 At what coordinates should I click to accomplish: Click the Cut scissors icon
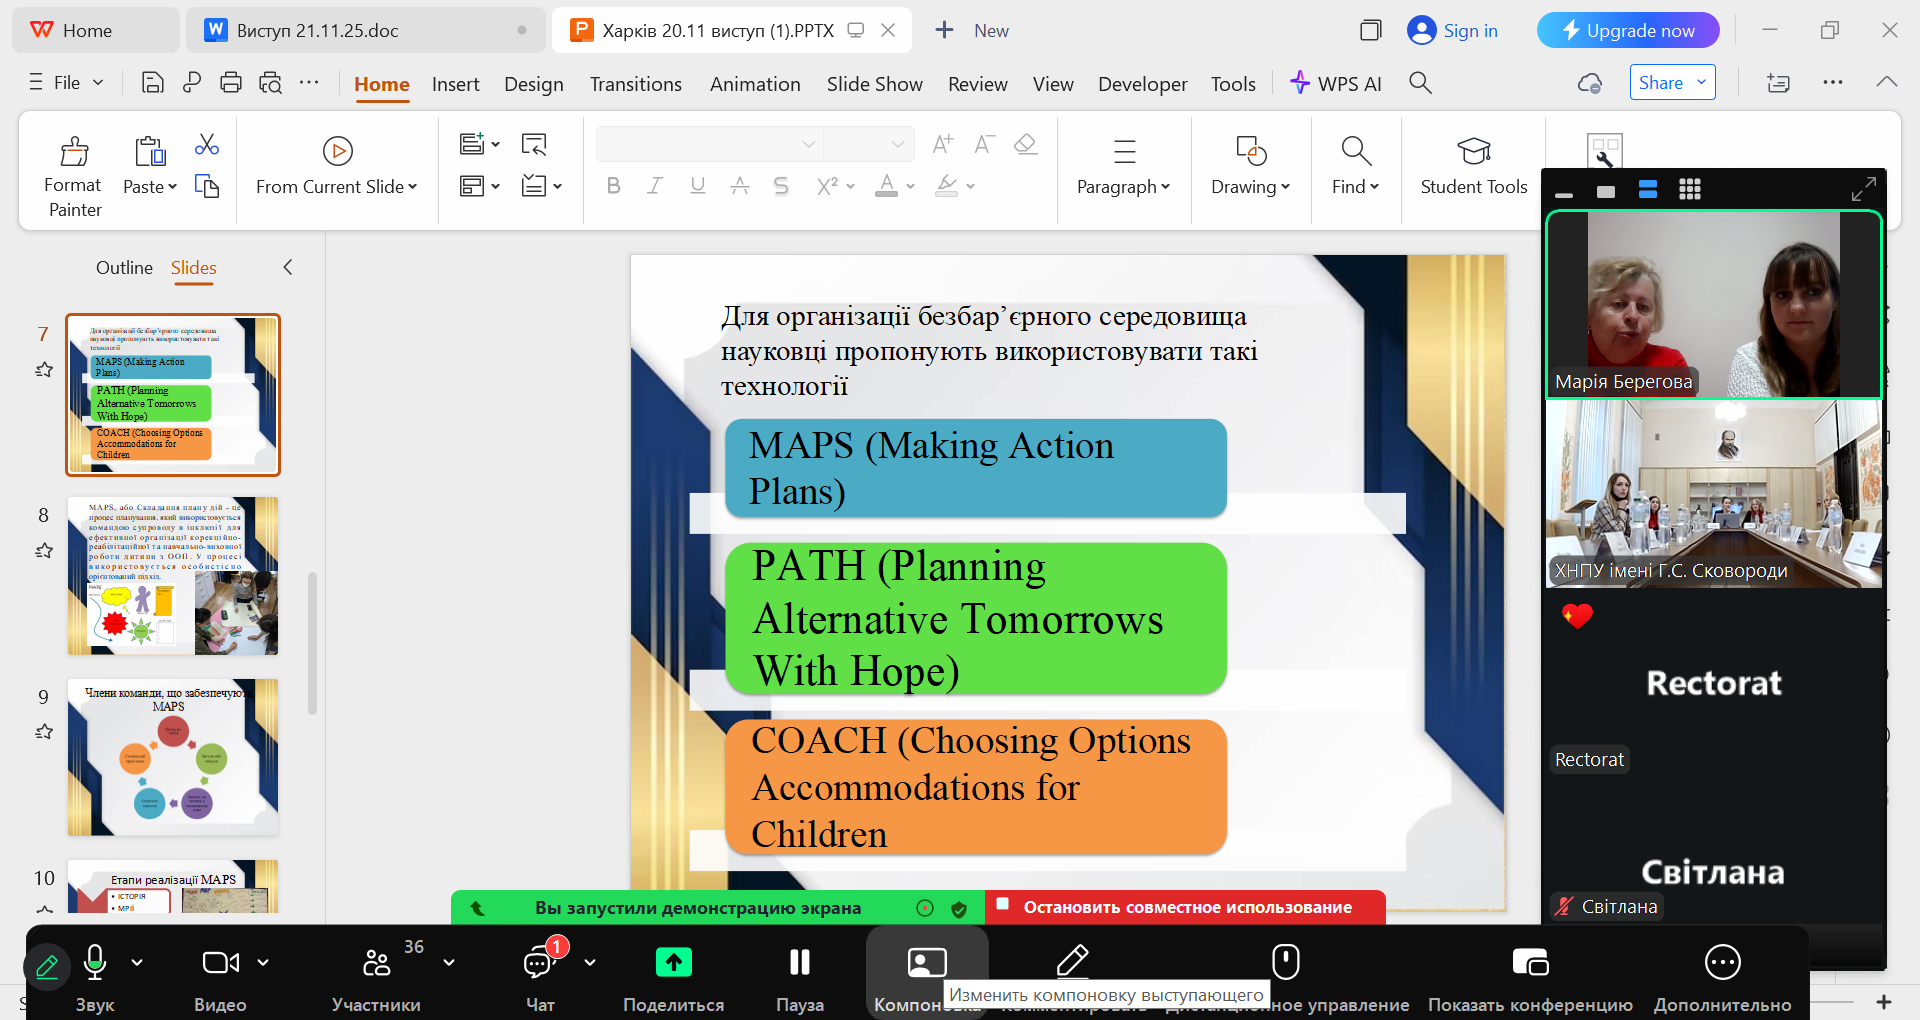click(207, 145)
